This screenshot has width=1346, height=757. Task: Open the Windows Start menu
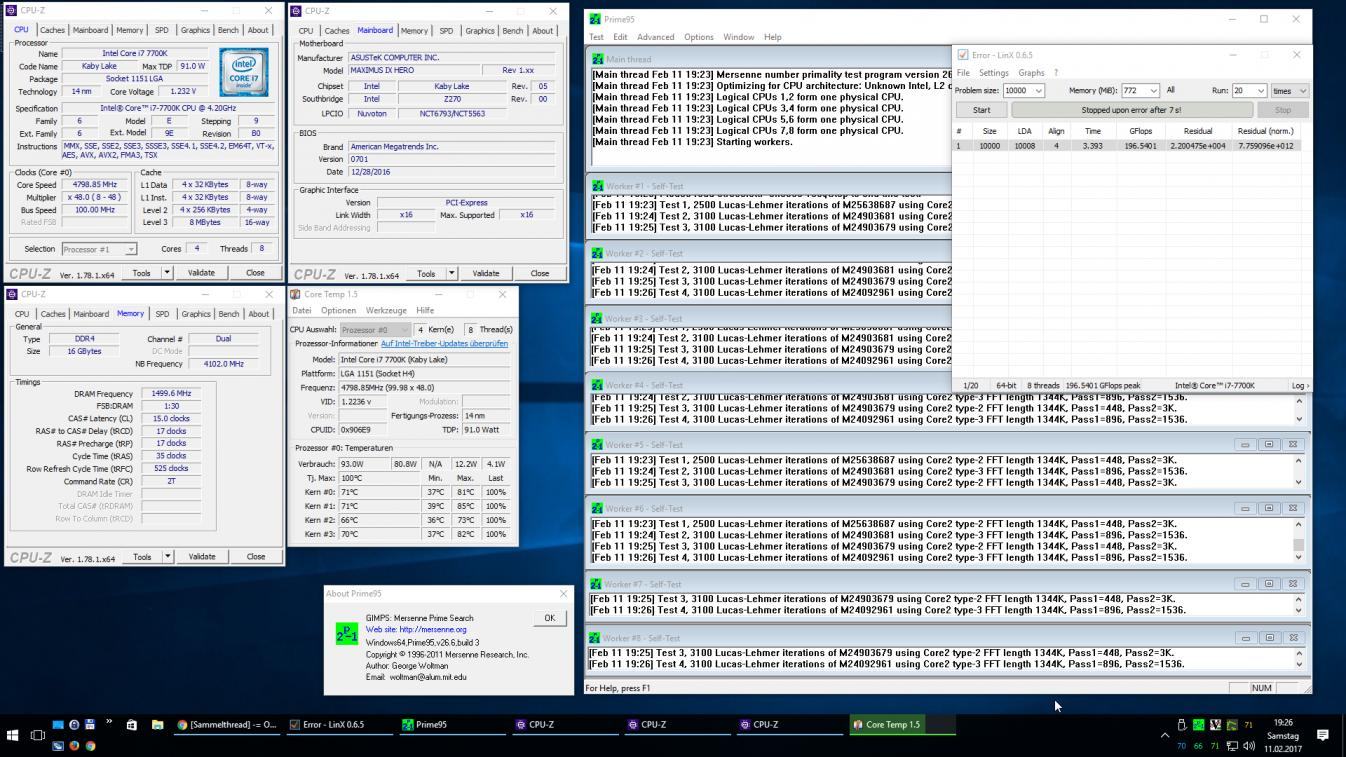click(12, 735)
